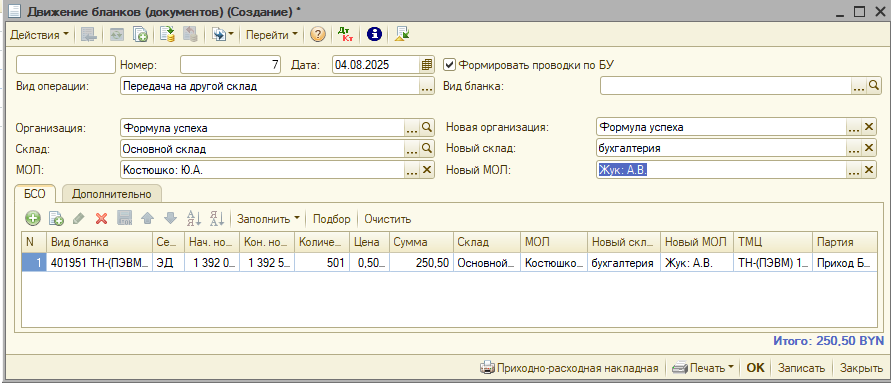
Task: Open the help question mark icon
Action: 318,35
